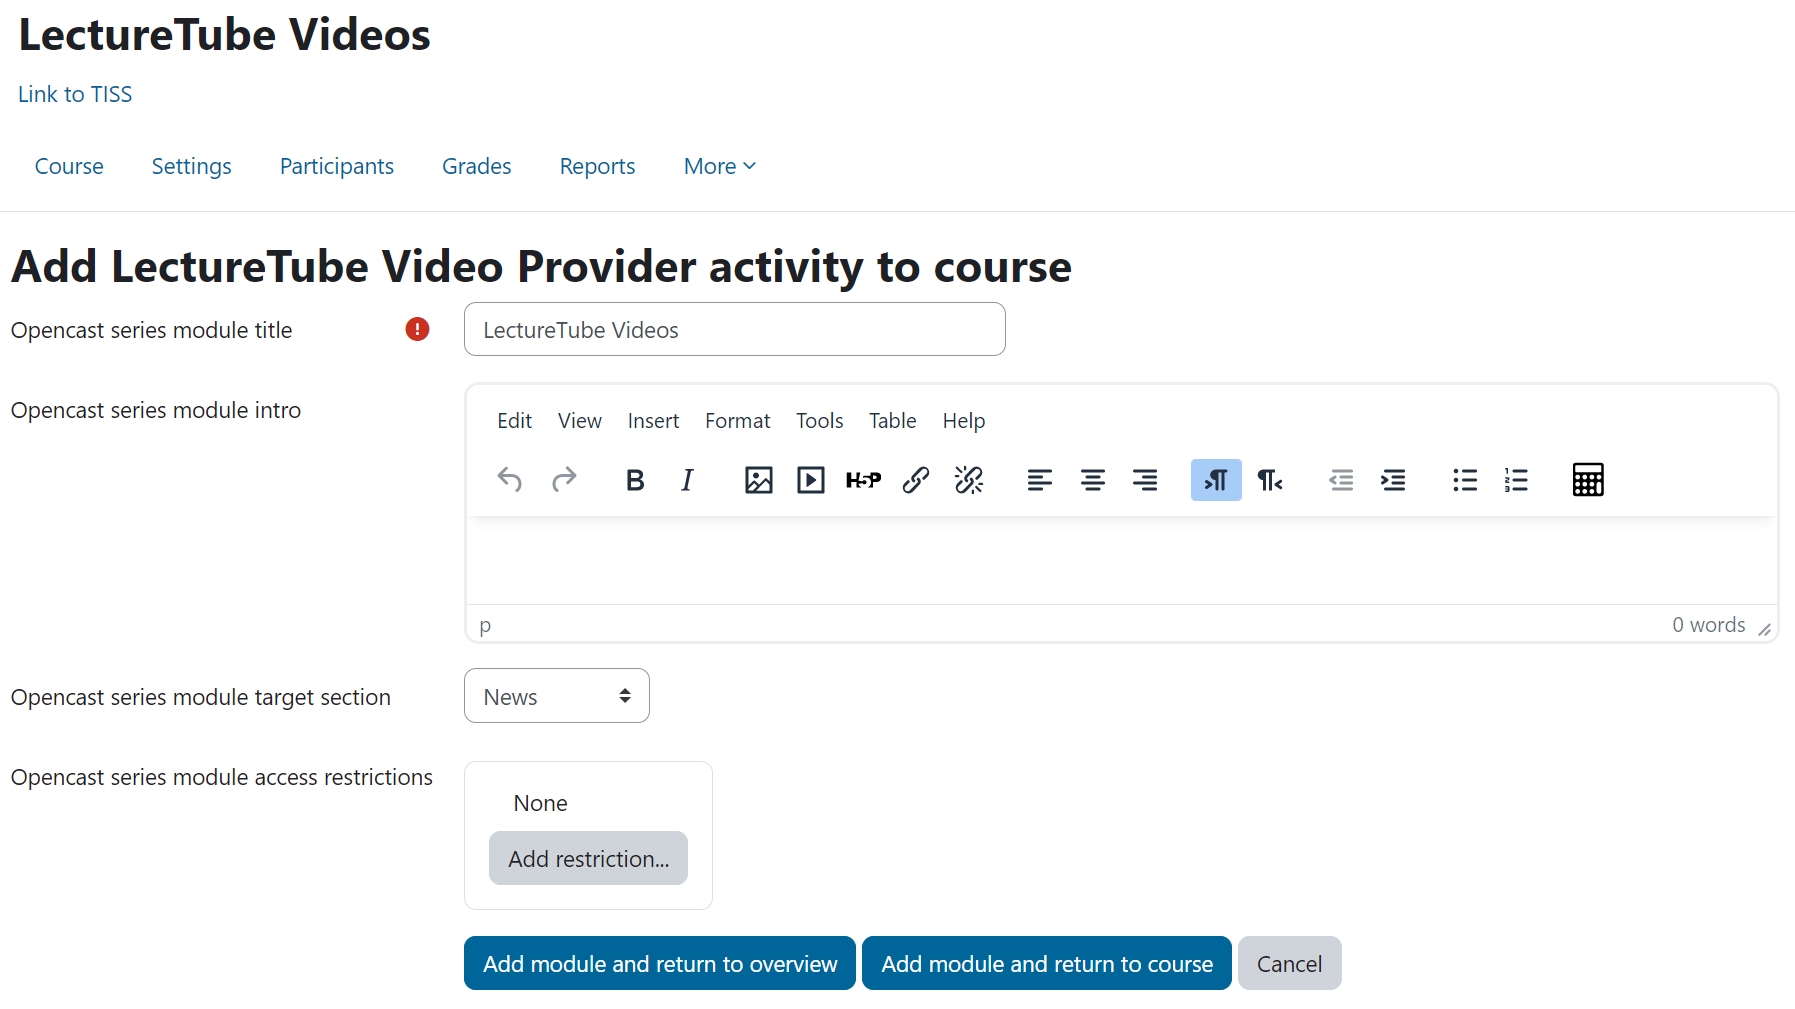1795x1009 pixels.
Task: Toggle bold formatting in the intro editor
Action: tap(635, 480)
